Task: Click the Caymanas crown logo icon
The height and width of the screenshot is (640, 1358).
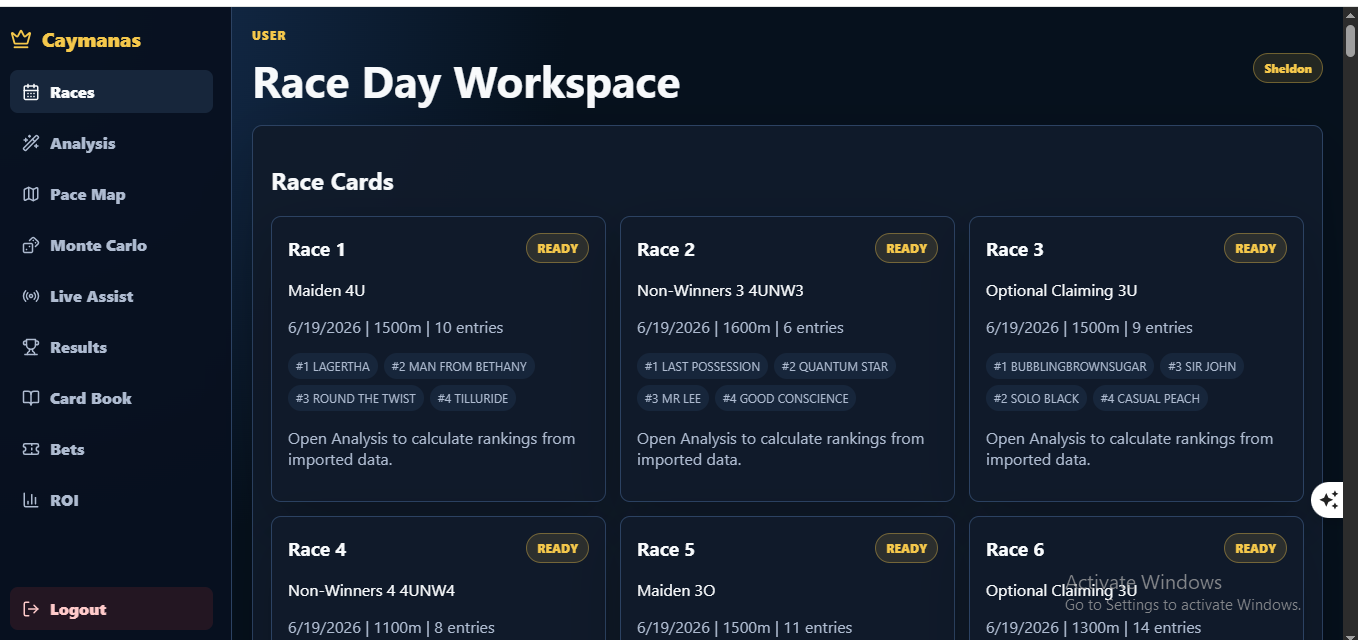Action: pyautogui.click(x=21, y=40)
